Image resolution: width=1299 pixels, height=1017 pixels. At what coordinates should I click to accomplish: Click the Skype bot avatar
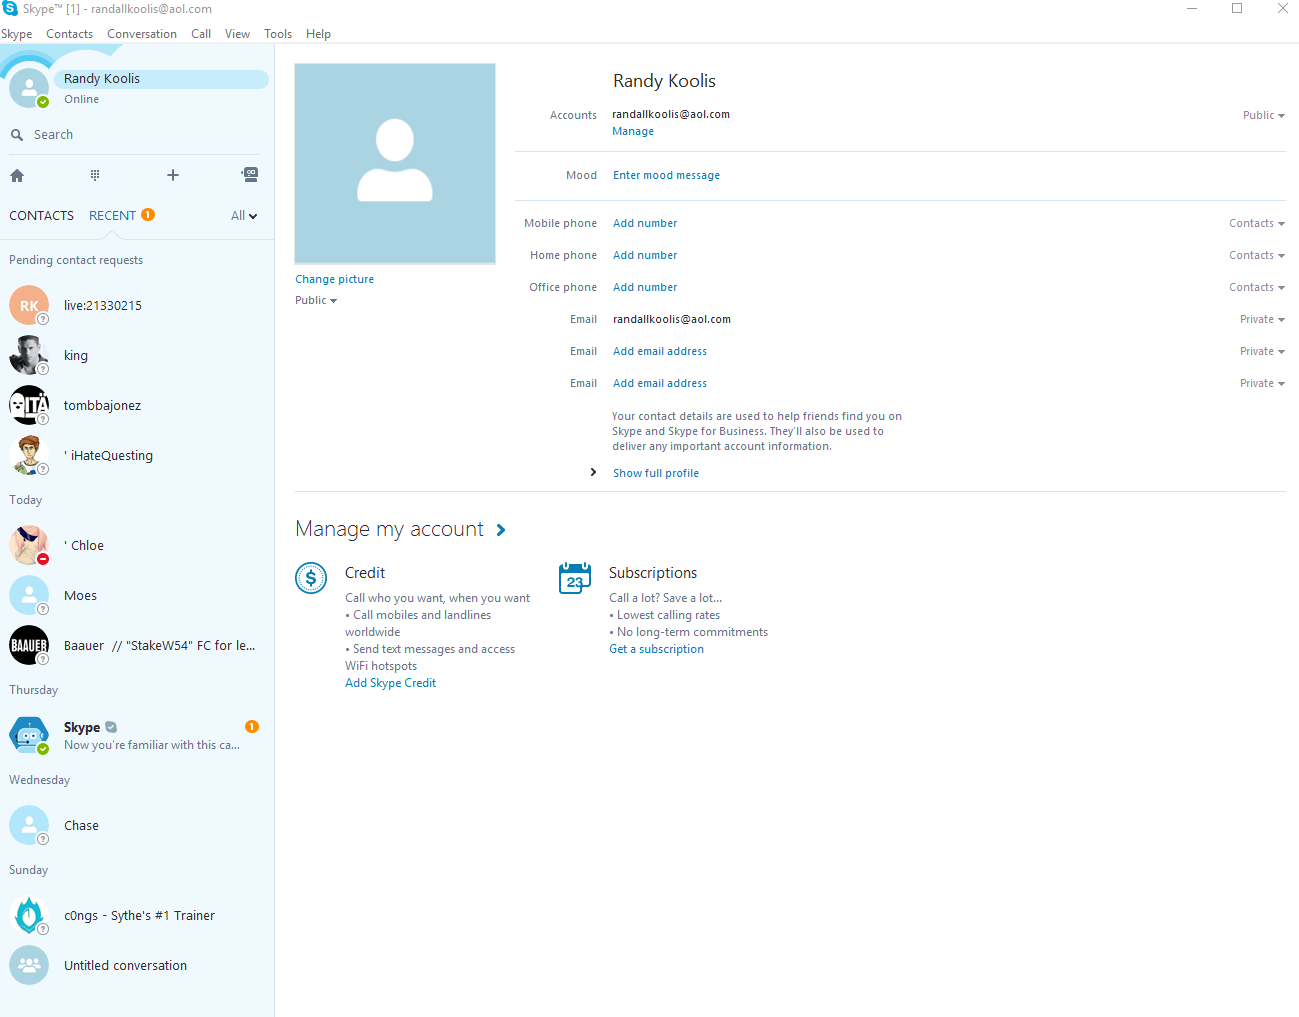pos(29,735)
